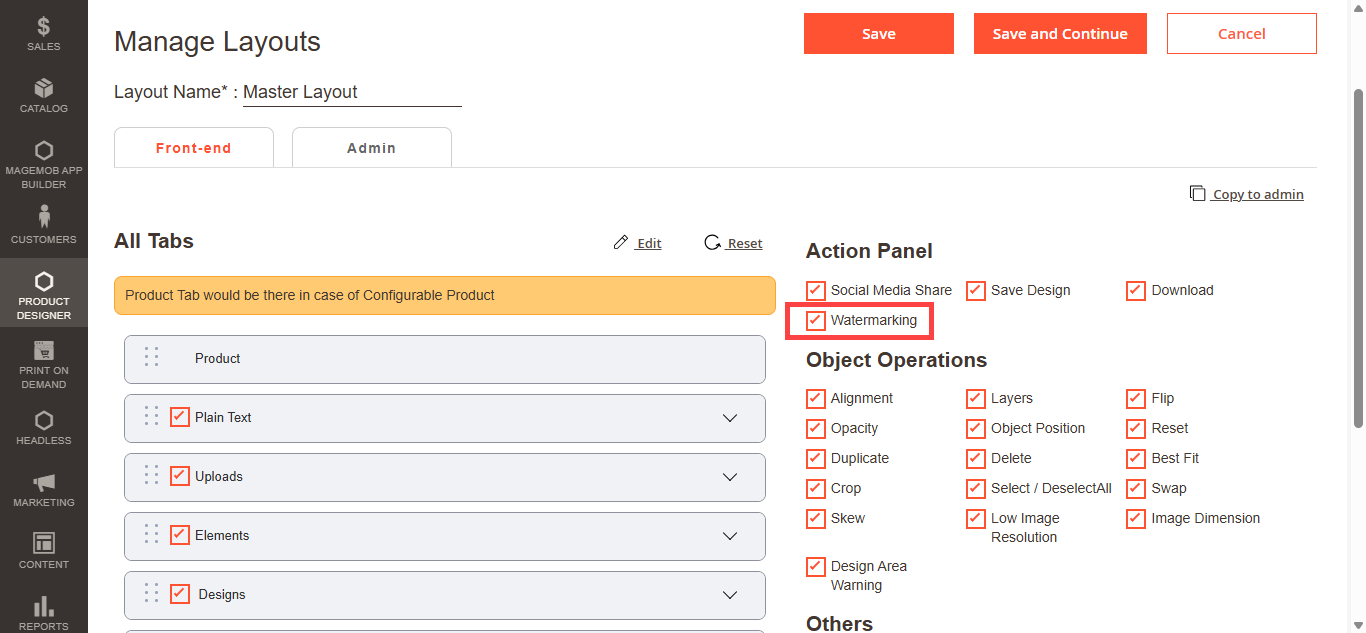Open Magemob App Builder icon
The width and height of the screenshot is (1366, 633).
click(x=43, y=151)
